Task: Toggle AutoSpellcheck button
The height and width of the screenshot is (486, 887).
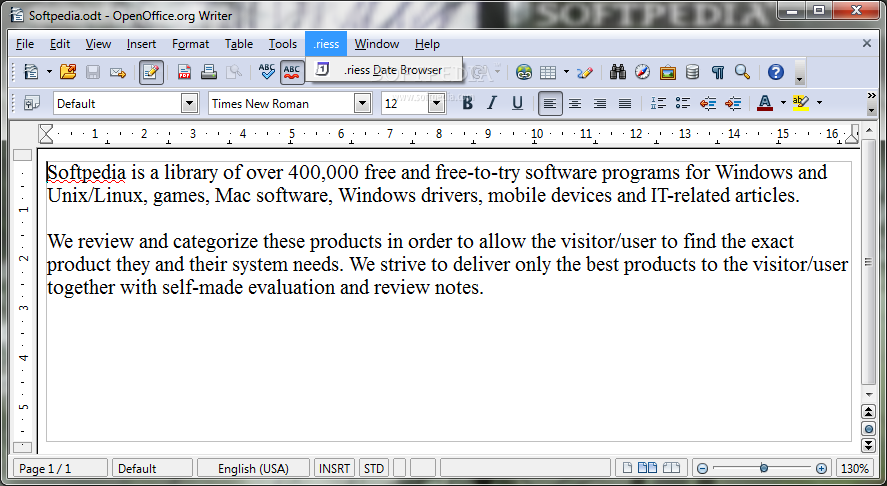Action: (292, 72)
